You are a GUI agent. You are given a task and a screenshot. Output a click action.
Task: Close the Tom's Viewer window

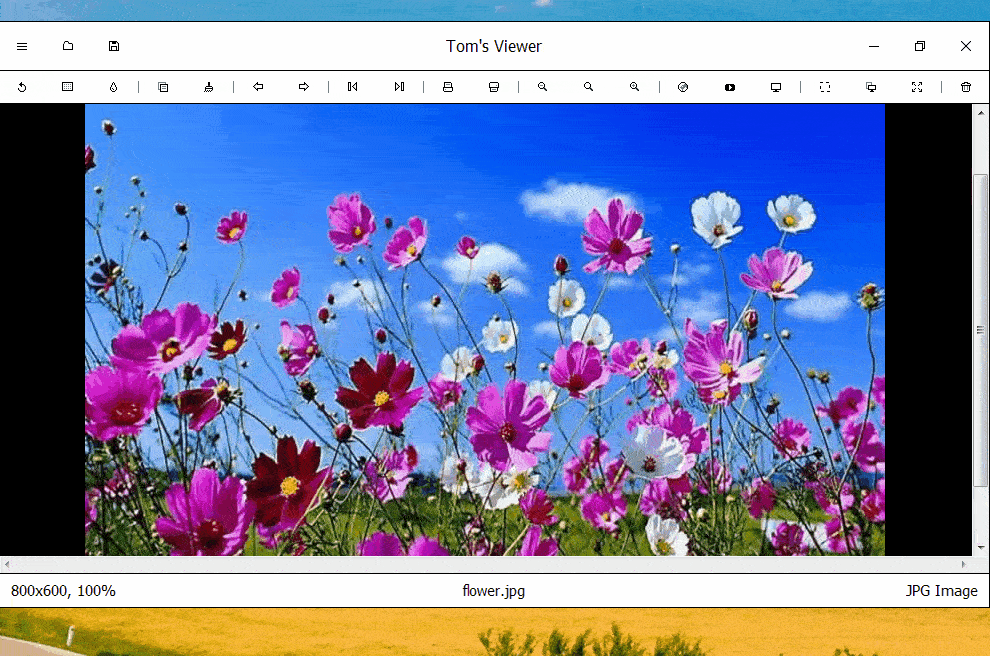(x=966, y=46)
